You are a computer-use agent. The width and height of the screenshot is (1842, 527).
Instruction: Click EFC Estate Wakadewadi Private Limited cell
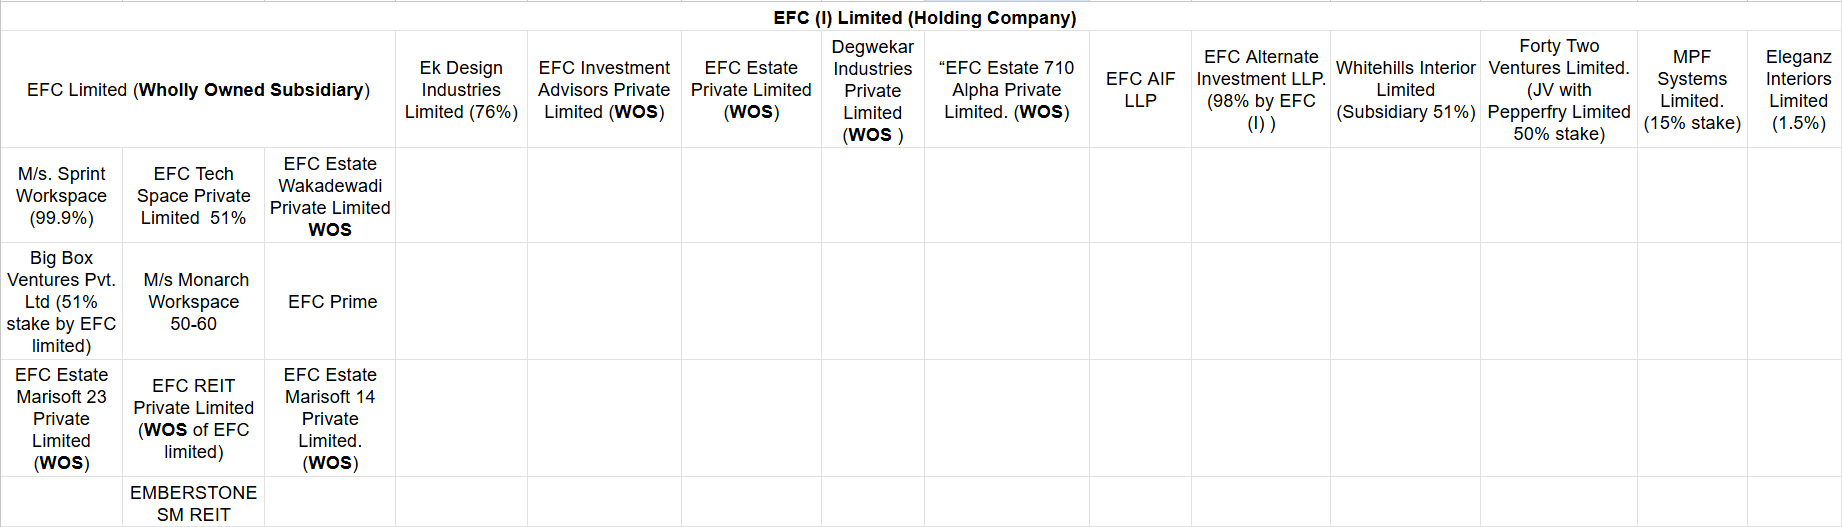click(x=330, y=196)
